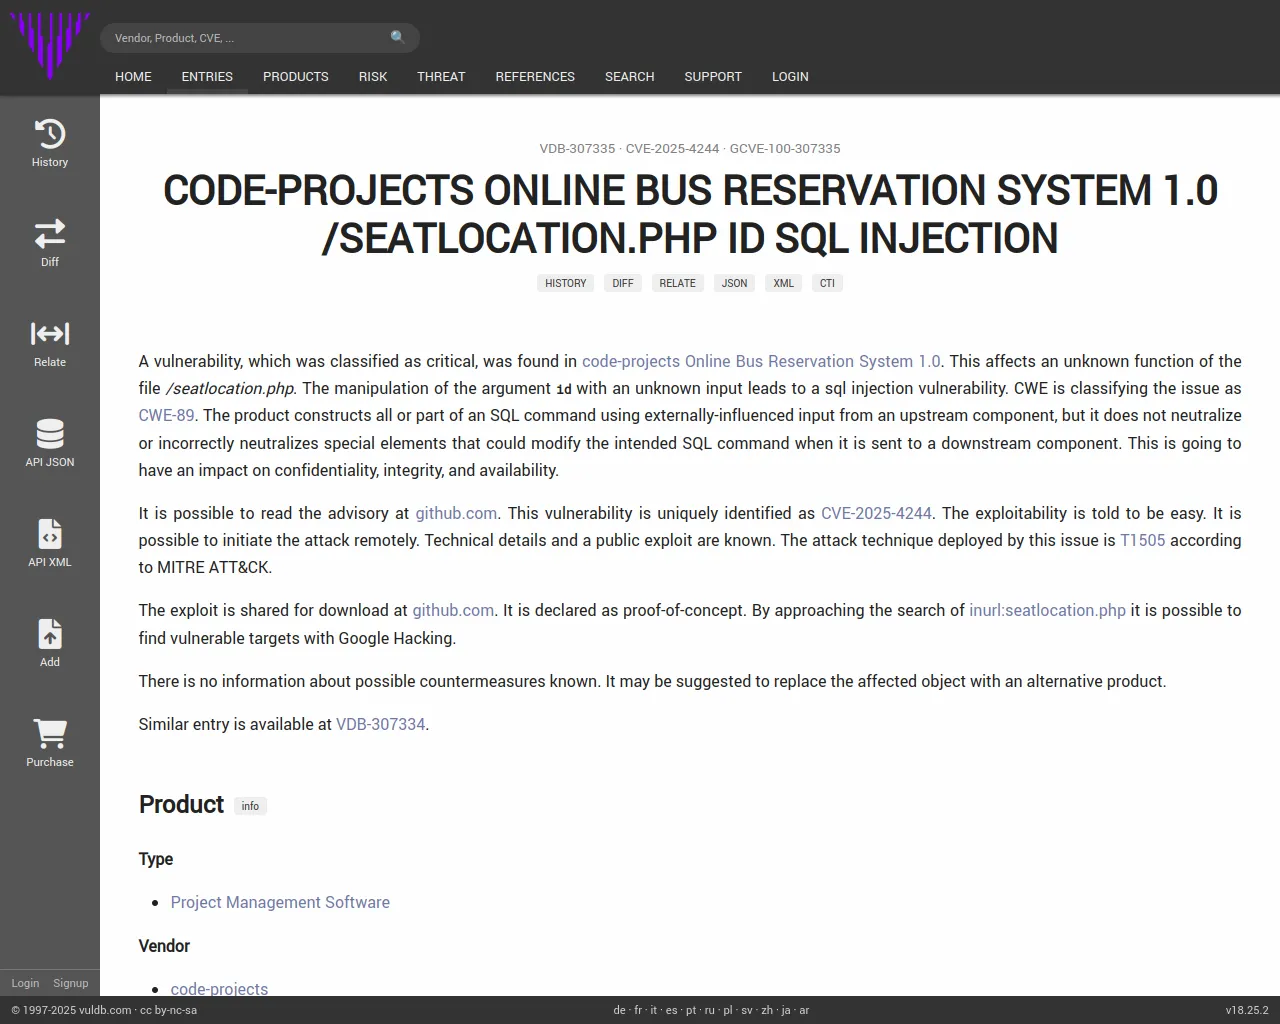Viewport: 1280px width, 1024px height.
Task: Click the GCVE-100-307335 identifier text
Action: pyautogui.click(x=785, y=148)
